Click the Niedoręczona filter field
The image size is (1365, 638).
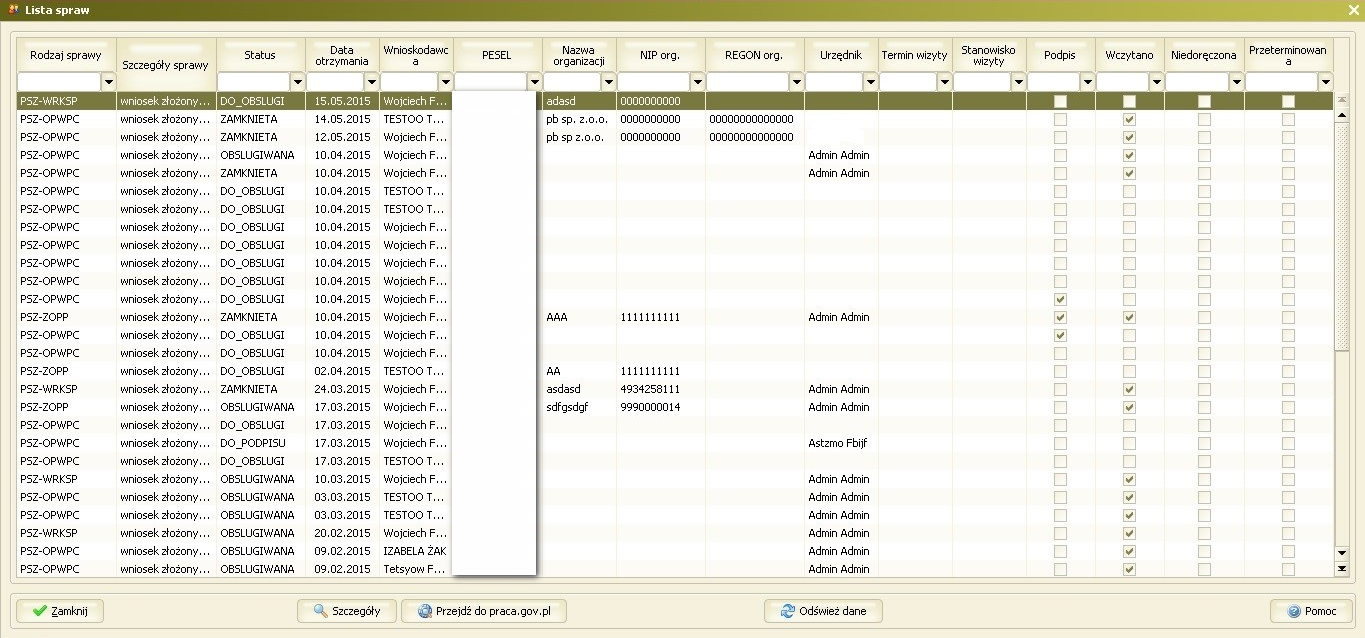[1197, 82]
